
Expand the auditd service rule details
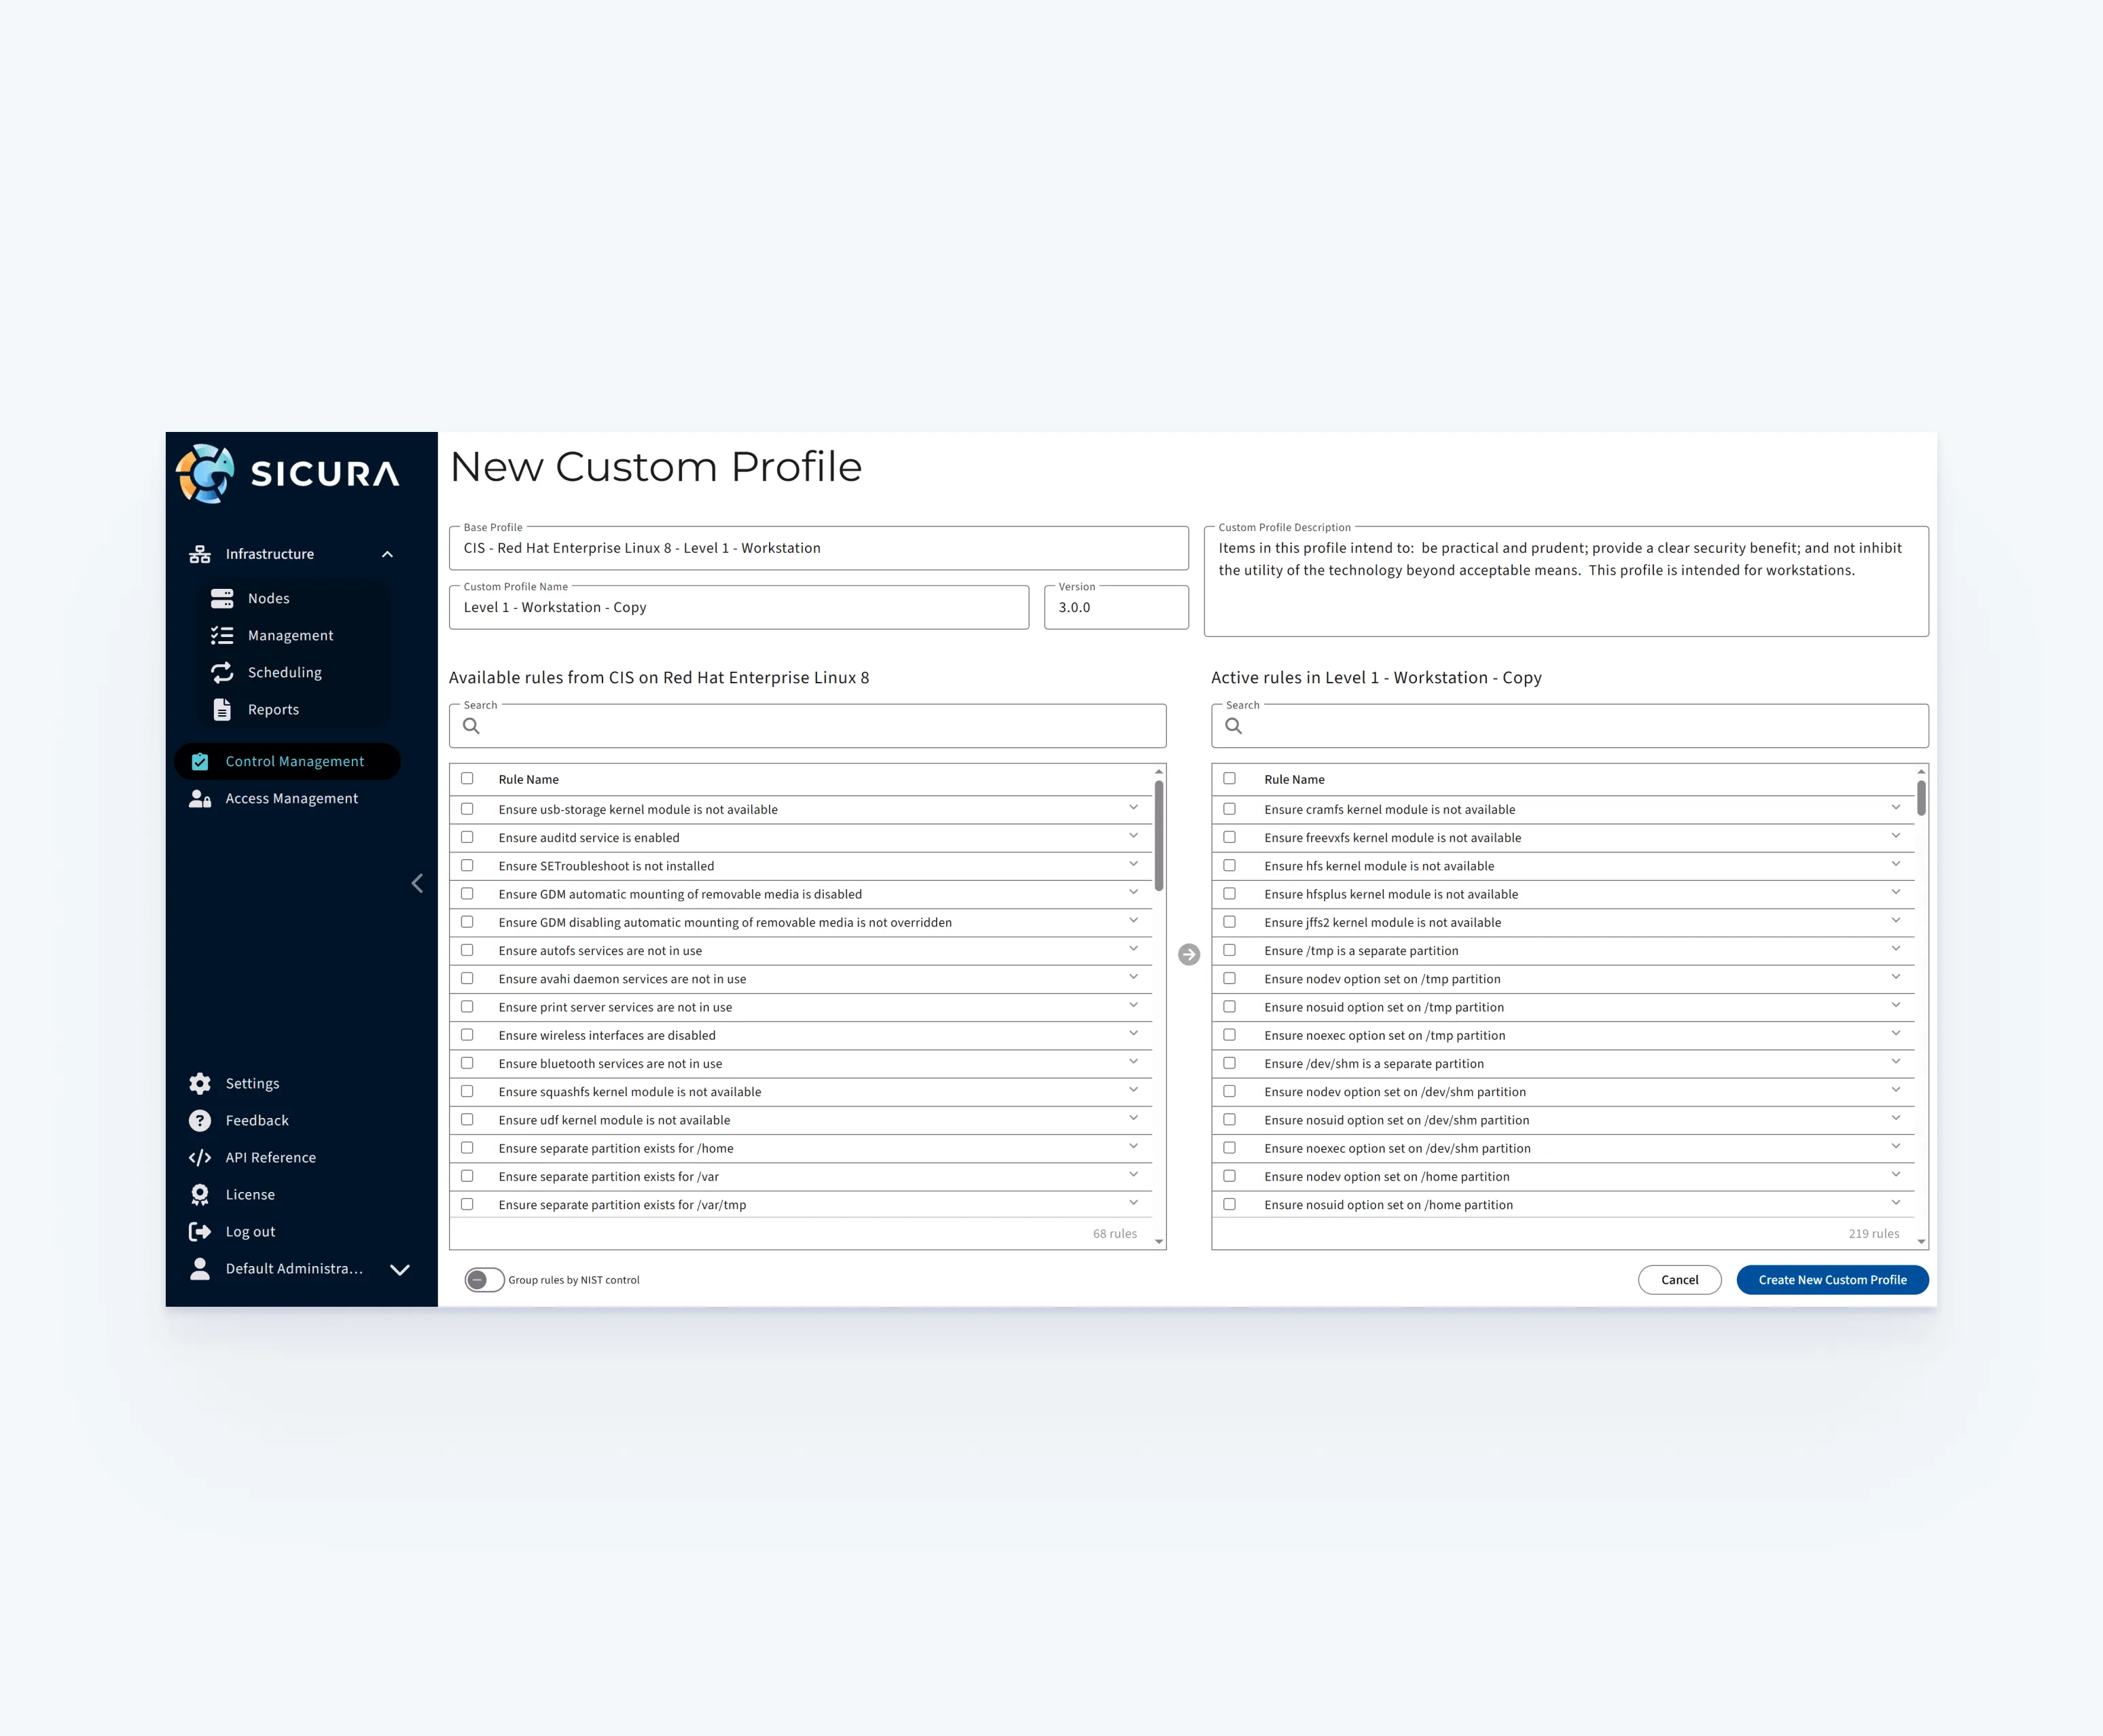click(1133, 836)
